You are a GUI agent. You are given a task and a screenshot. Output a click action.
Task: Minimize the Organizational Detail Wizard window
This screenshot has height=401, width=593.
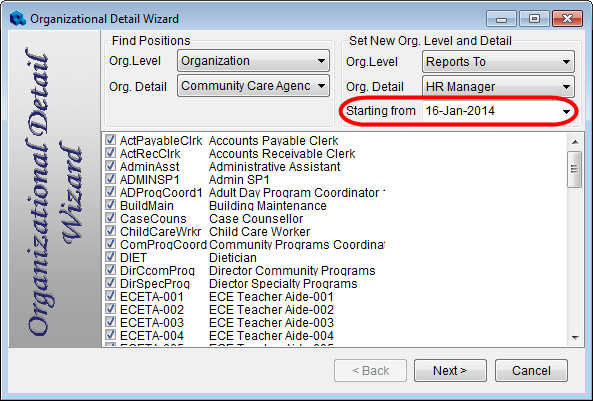click(501, 19)
